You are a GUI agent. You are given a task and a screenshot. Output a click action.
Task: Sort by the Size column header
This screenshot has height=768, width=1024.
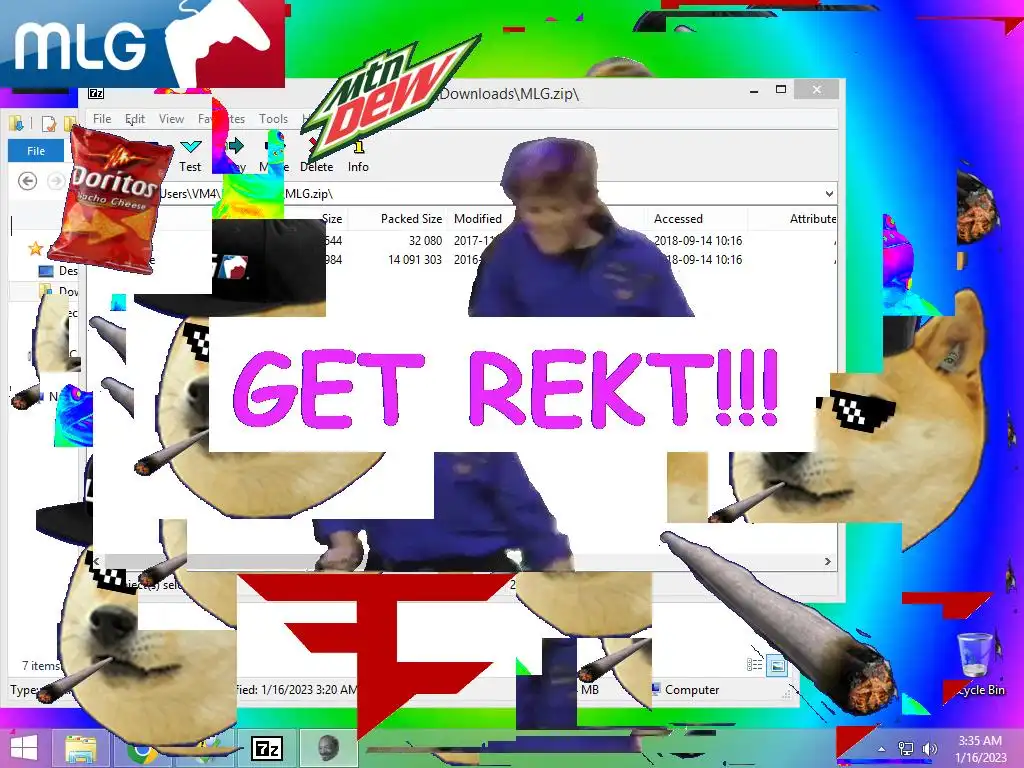(x=332, y=219)
